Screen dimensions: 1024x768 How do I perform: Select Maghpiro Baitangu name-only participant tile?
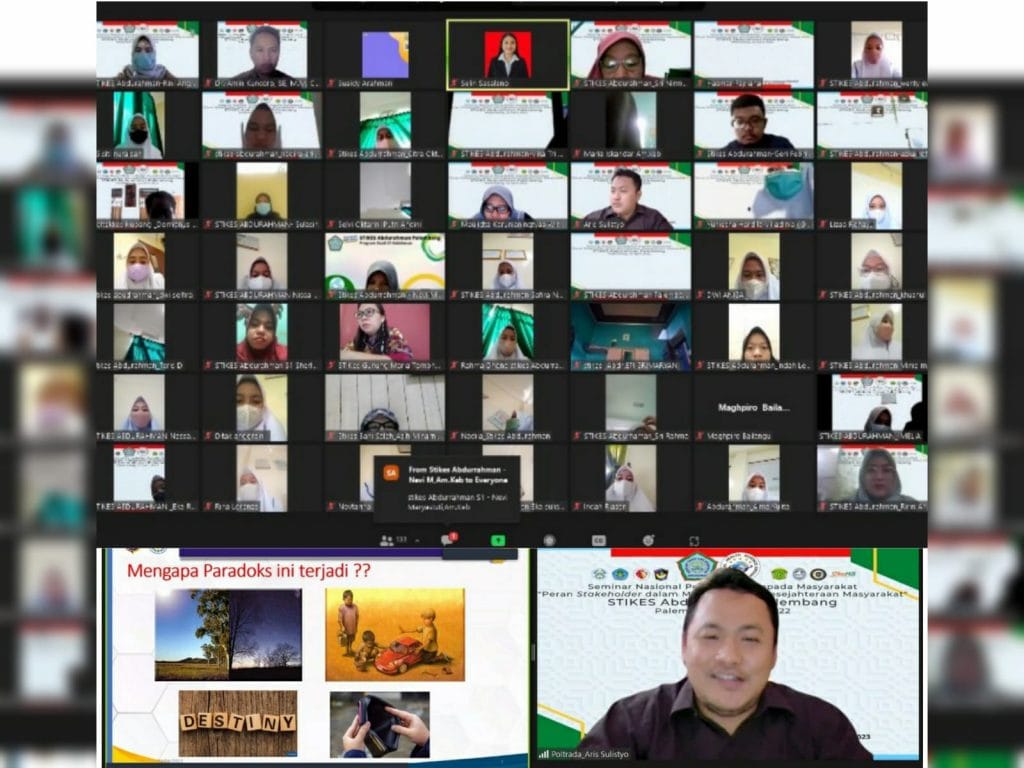point(754,408)
